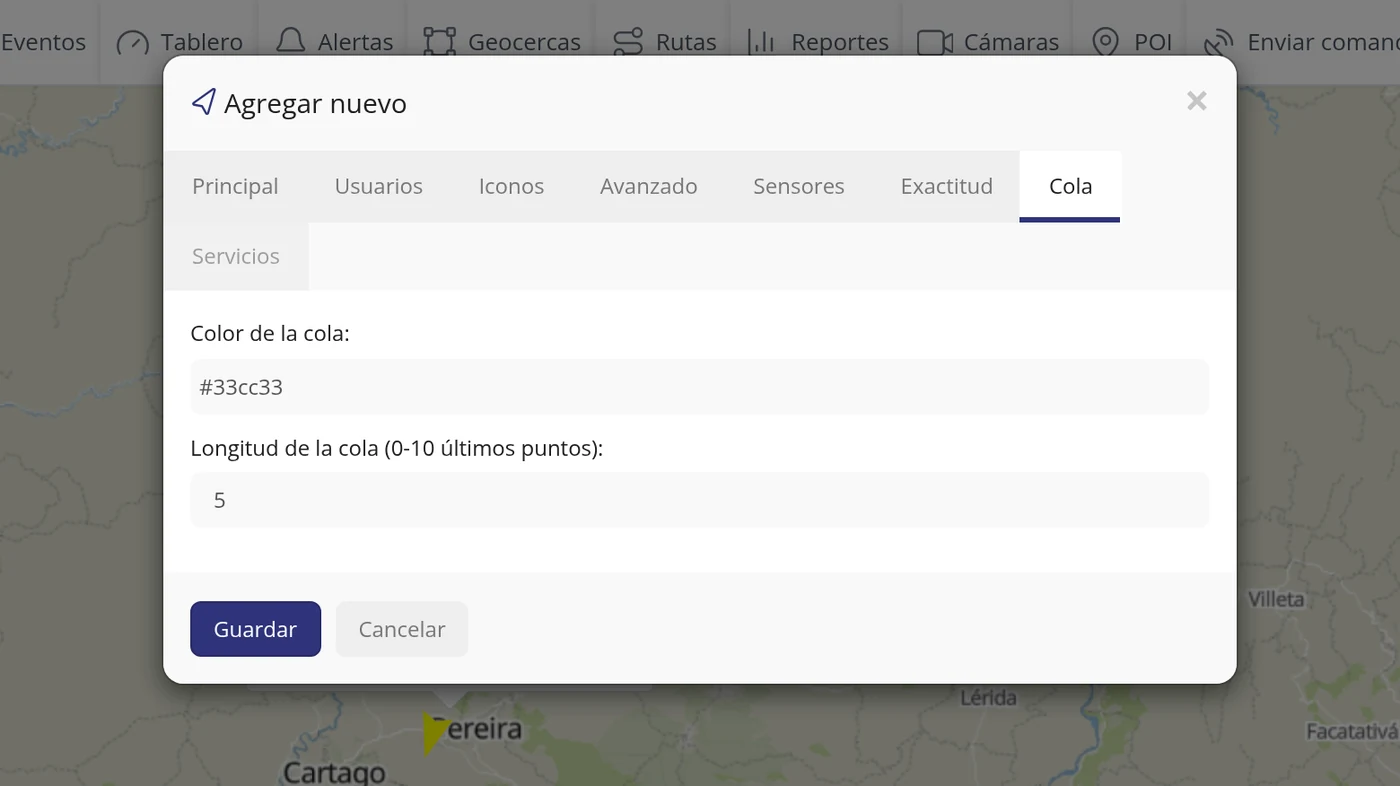Click the Lérida label on map
Image resolution: width=1400 pixels, height=786 pixels.
pyautogui.click(x=988, y=698)
